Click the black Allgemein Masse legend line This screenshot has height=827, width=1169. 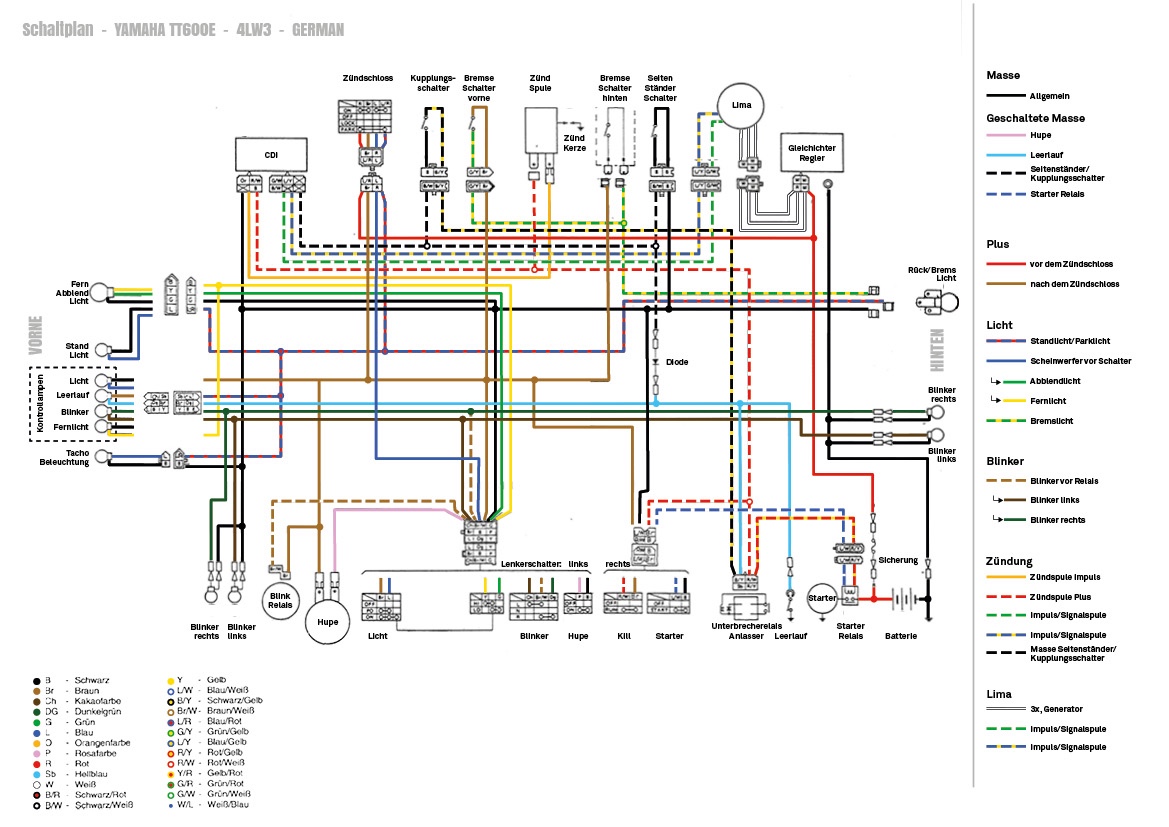click(x=1005, y=95)
